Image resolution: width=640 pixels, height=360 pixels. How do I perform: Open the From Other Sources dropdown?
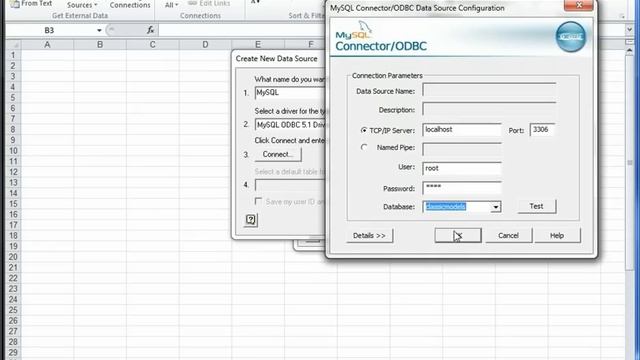(82, 5)
